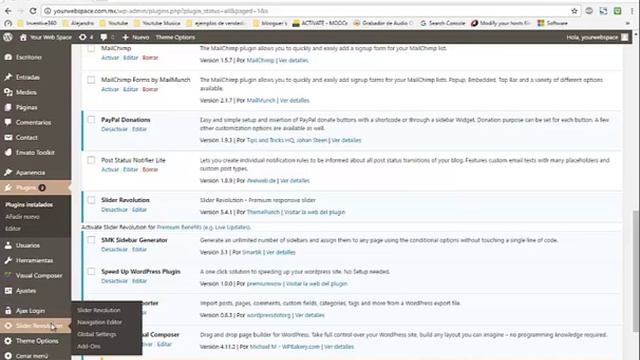Check the SMK Sidebar Generator checkbox
The image size is (640, 360).
91,240
